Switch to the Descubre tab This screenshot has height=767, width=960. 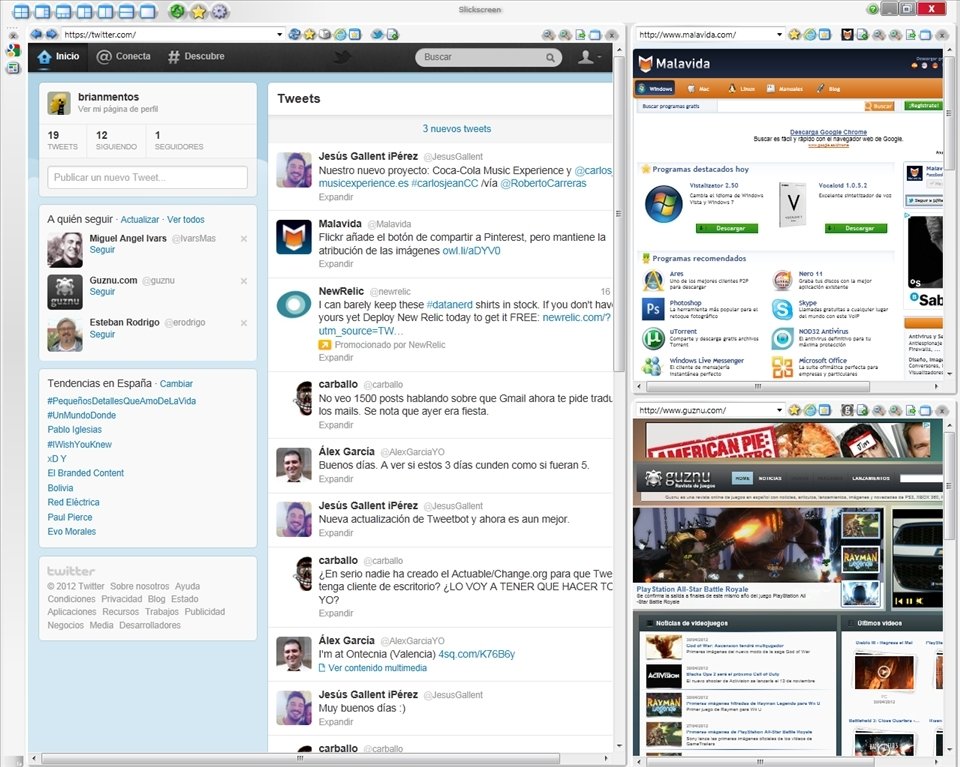[x=196, y=56]
